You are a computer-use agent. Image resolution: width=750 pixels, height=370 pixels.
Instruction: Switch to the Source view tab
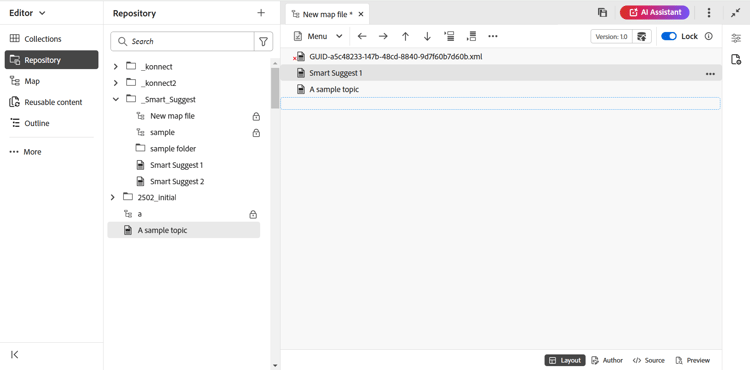pos(649,360)
